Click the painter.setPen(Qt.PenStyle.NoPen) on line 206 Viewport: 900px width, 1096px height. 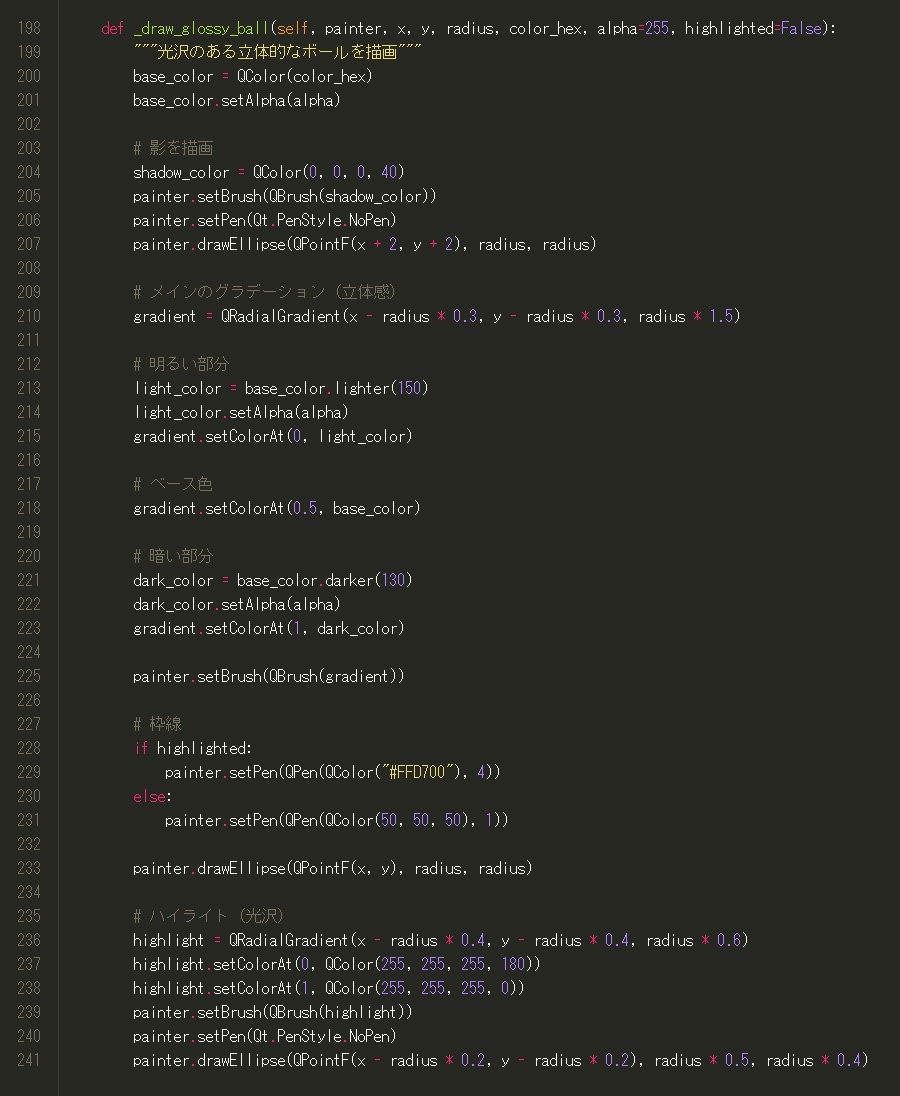265,220
